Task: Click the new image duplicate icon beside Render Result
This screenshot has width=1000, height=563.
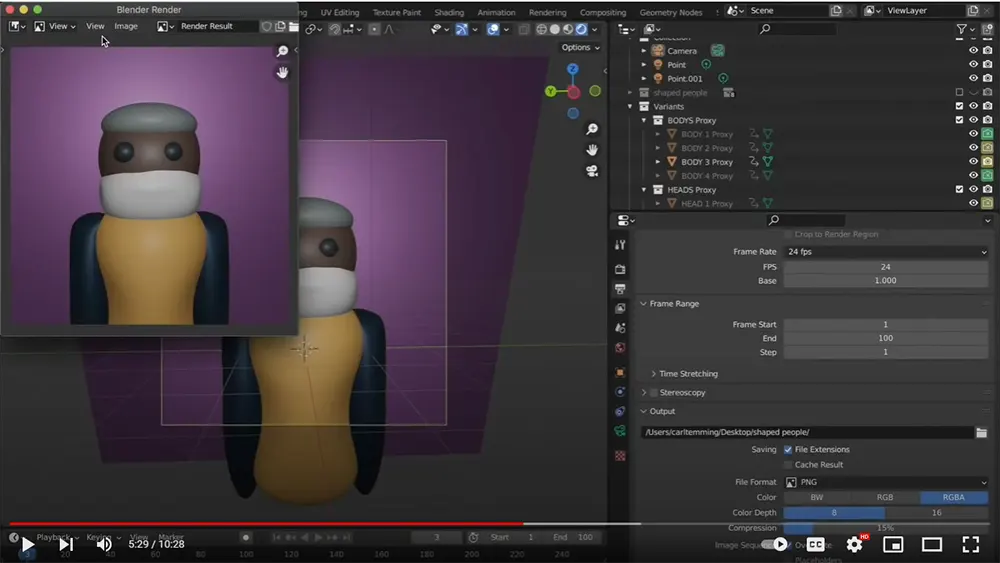Action: 280,27
